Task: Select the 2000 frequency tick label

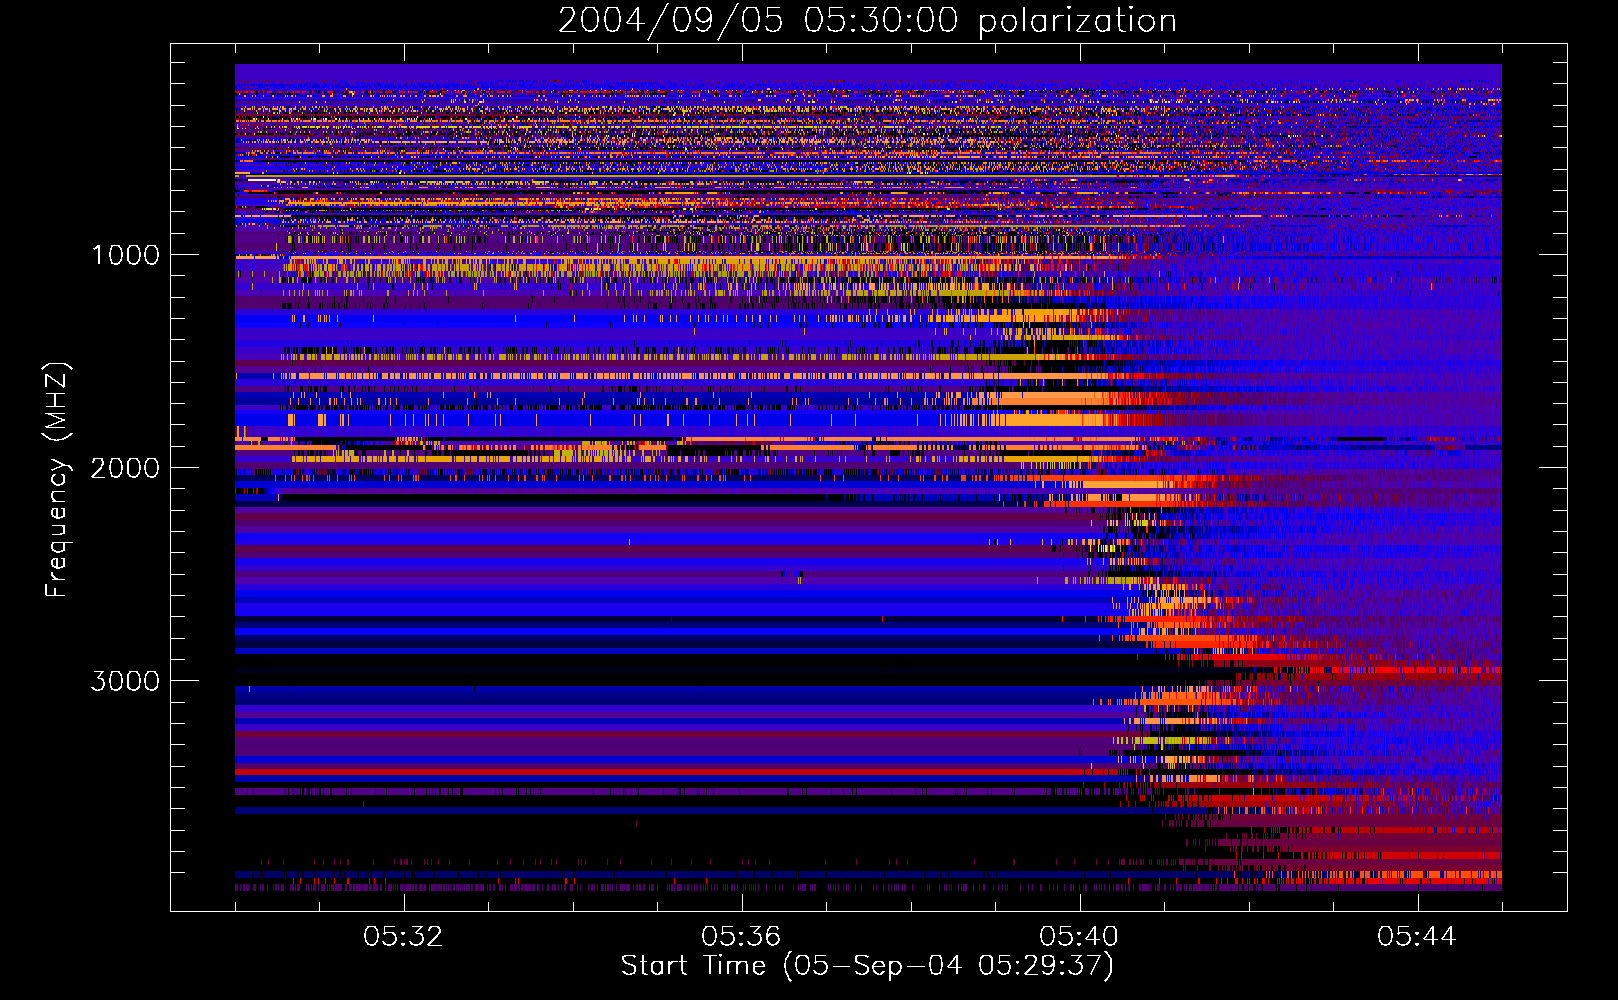Action: 125,468
